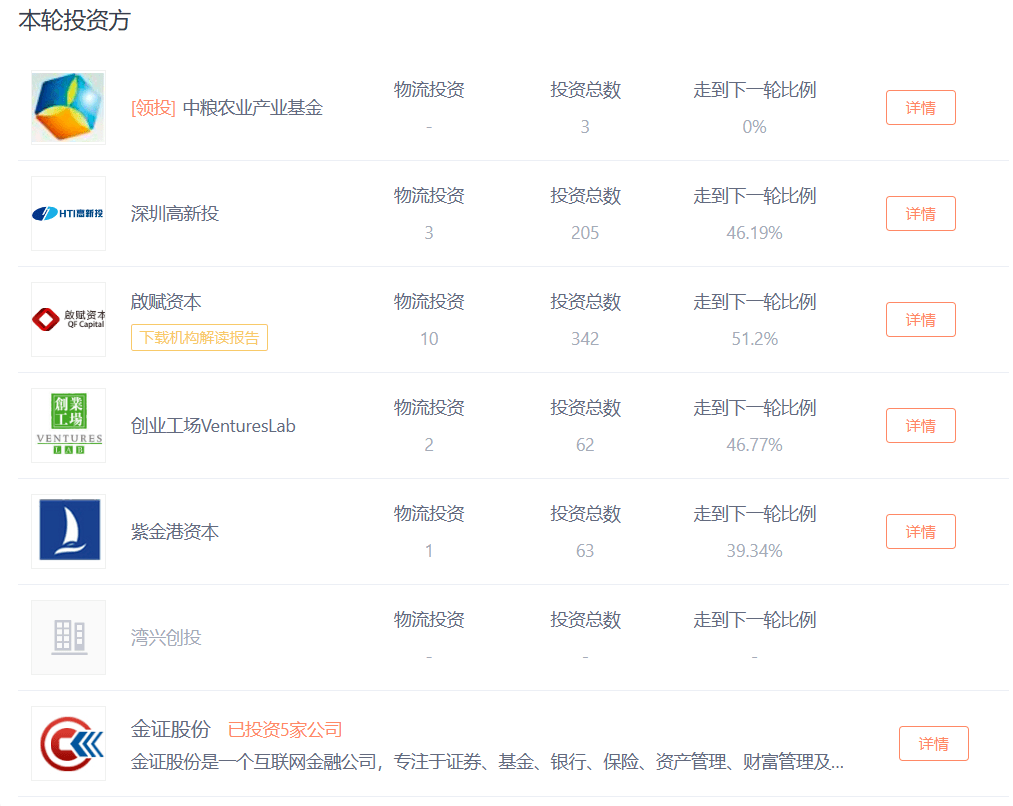Click 创业工场 next-round ratio 46.77%
The width and height of the screenshot is (1013, 806).
point(755,444)
